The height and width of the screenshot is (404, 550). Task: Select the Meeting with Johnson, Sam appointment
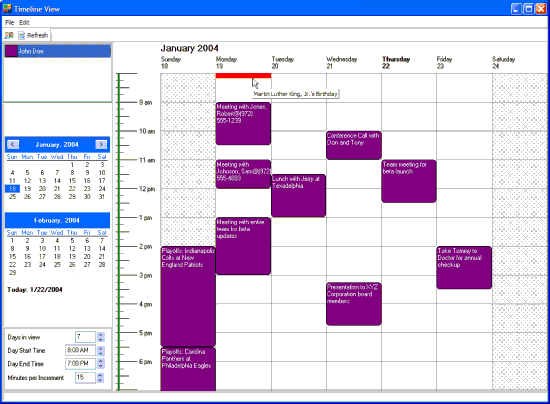click(243, 174)
